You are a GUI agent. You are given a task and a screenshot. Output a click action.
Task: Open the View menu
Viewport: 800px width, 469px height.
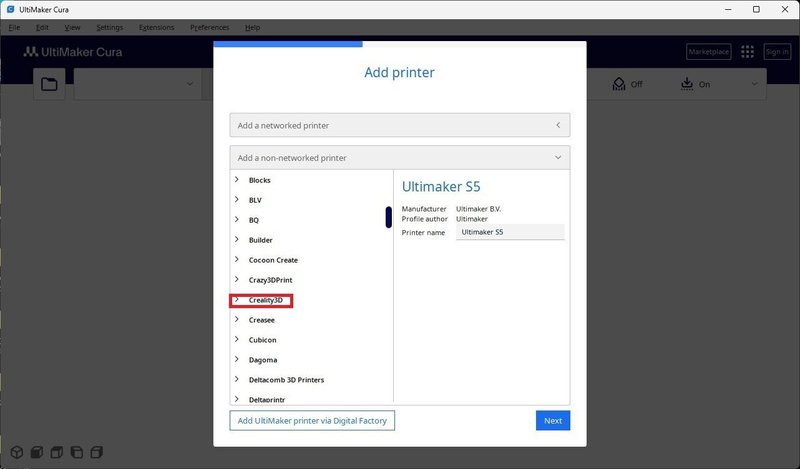72,28
